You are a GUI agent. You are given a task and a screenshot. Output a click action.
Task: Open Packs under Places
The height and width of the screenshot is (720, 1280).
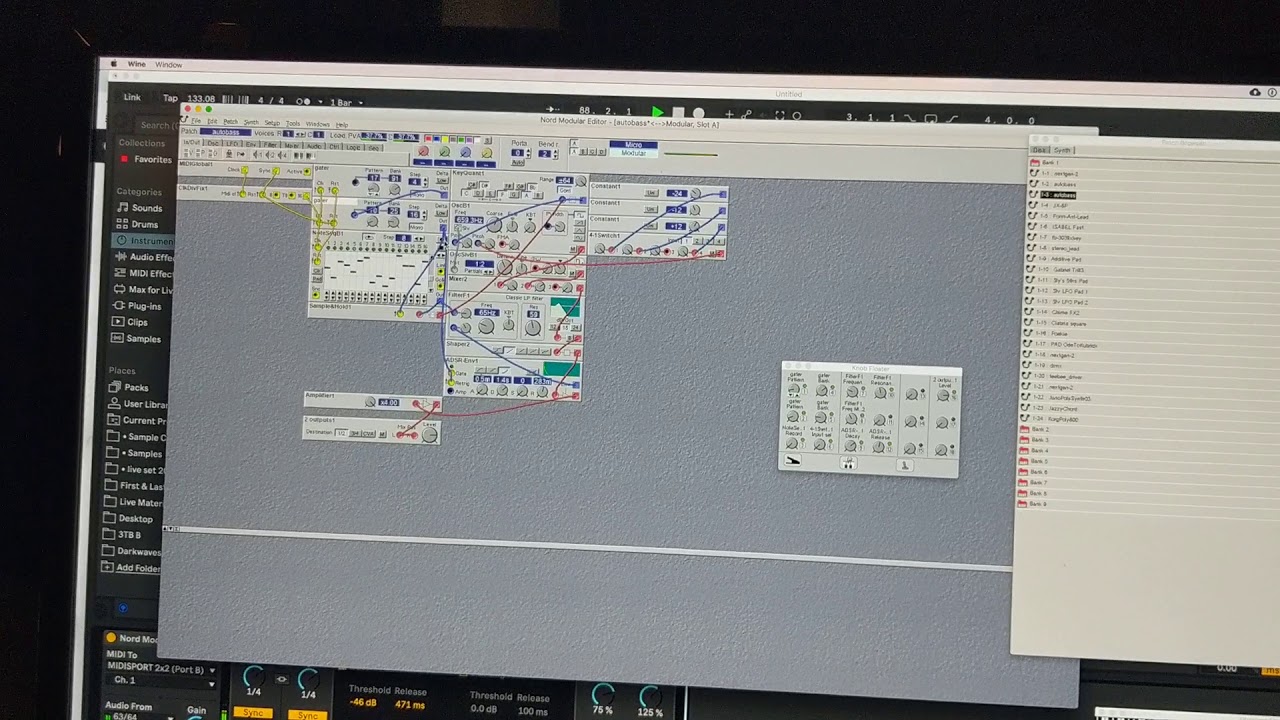[136, 387]
